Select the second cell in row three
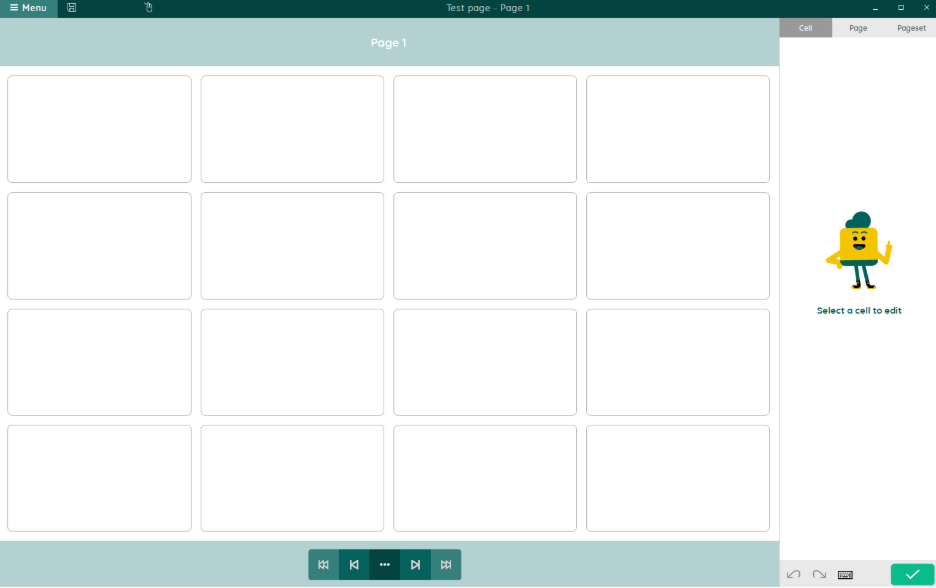This screenshot has height=588, width=936. [x=292, y=362]
